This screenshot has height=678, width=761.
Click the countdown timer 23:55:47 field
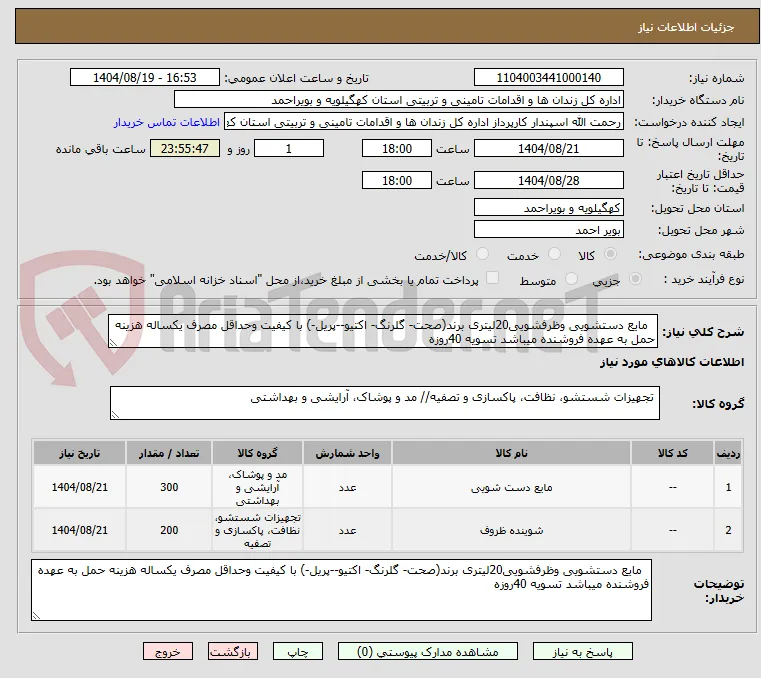point(184,149)
